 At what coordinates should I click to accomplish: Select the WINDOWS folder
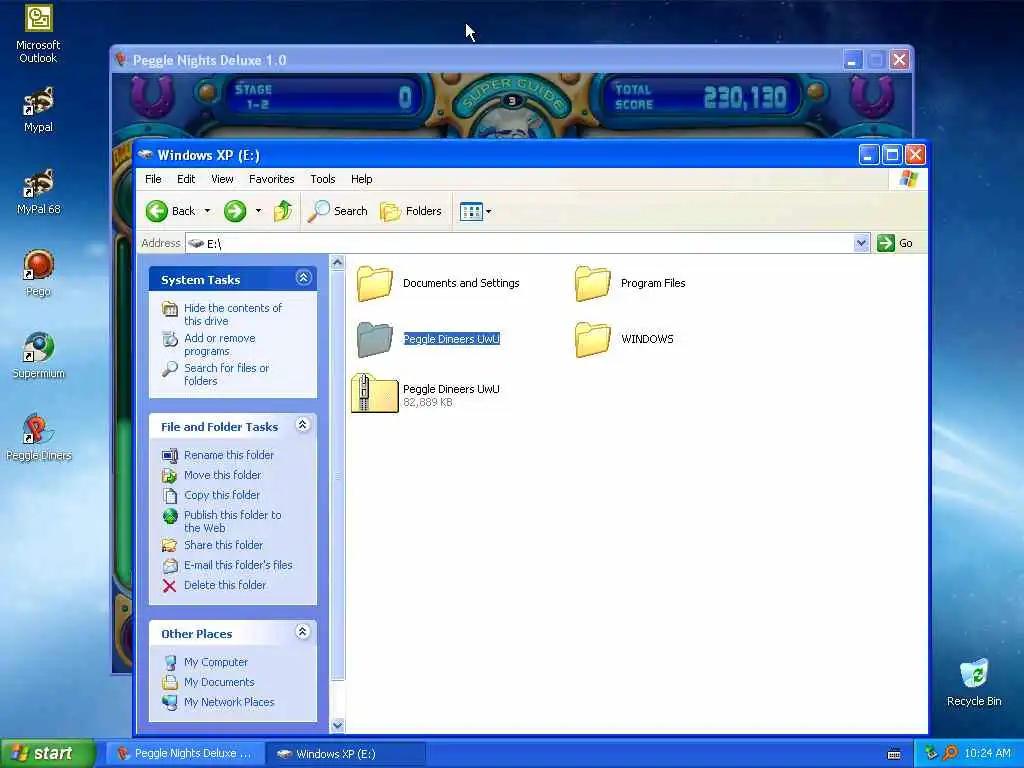click(624, 339)
